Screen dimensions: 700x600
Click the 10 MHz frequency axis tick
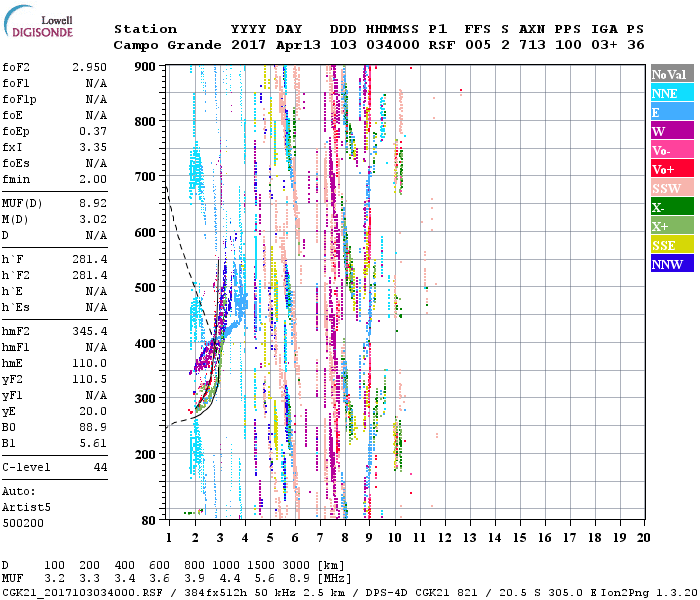tap(395, 537)
